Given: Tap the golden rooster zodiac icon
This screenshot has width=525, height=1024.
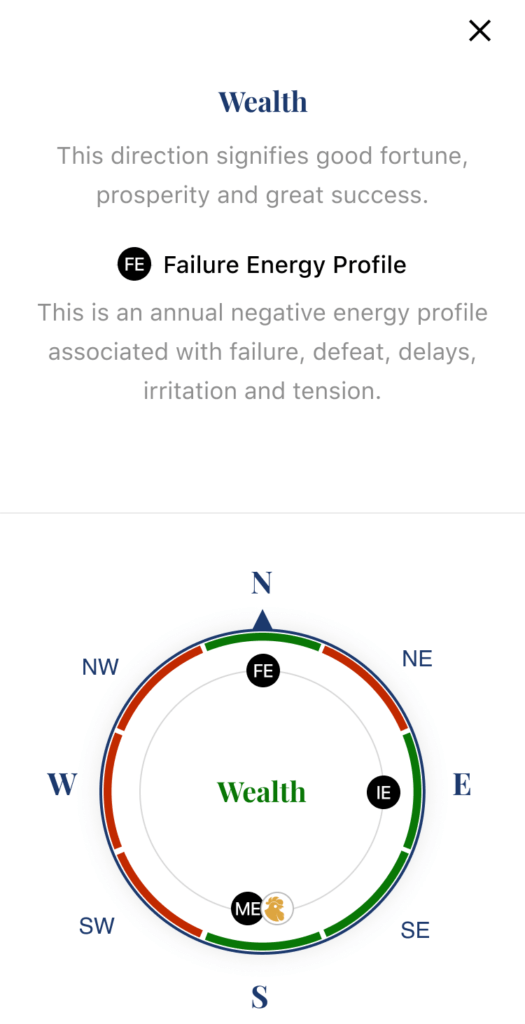Looking at the screenshot, I should (x=277, y=908).
